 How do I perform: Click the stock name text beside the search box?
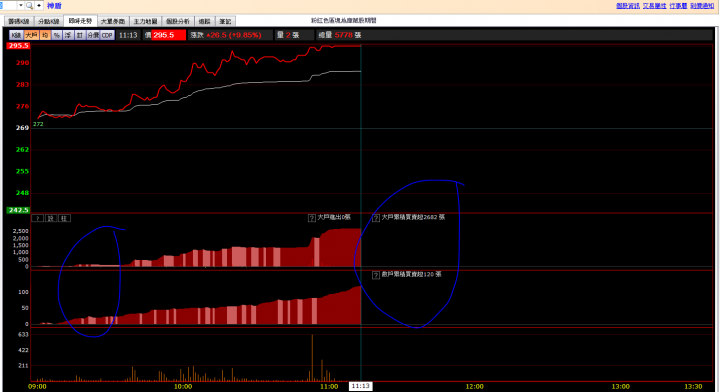(x=54, y=6)
